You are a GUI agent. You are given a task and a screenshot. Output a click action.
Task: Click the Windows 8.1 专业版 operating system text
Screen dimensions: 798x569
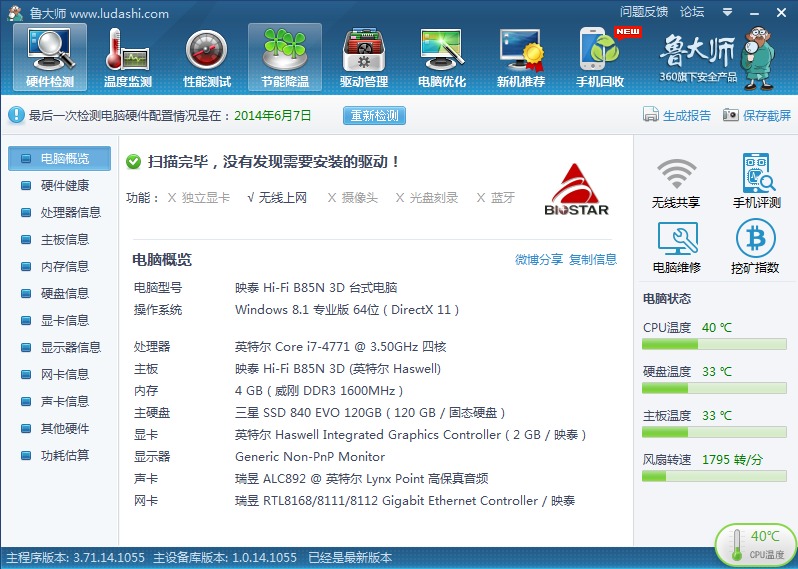[x=347, y=309]
